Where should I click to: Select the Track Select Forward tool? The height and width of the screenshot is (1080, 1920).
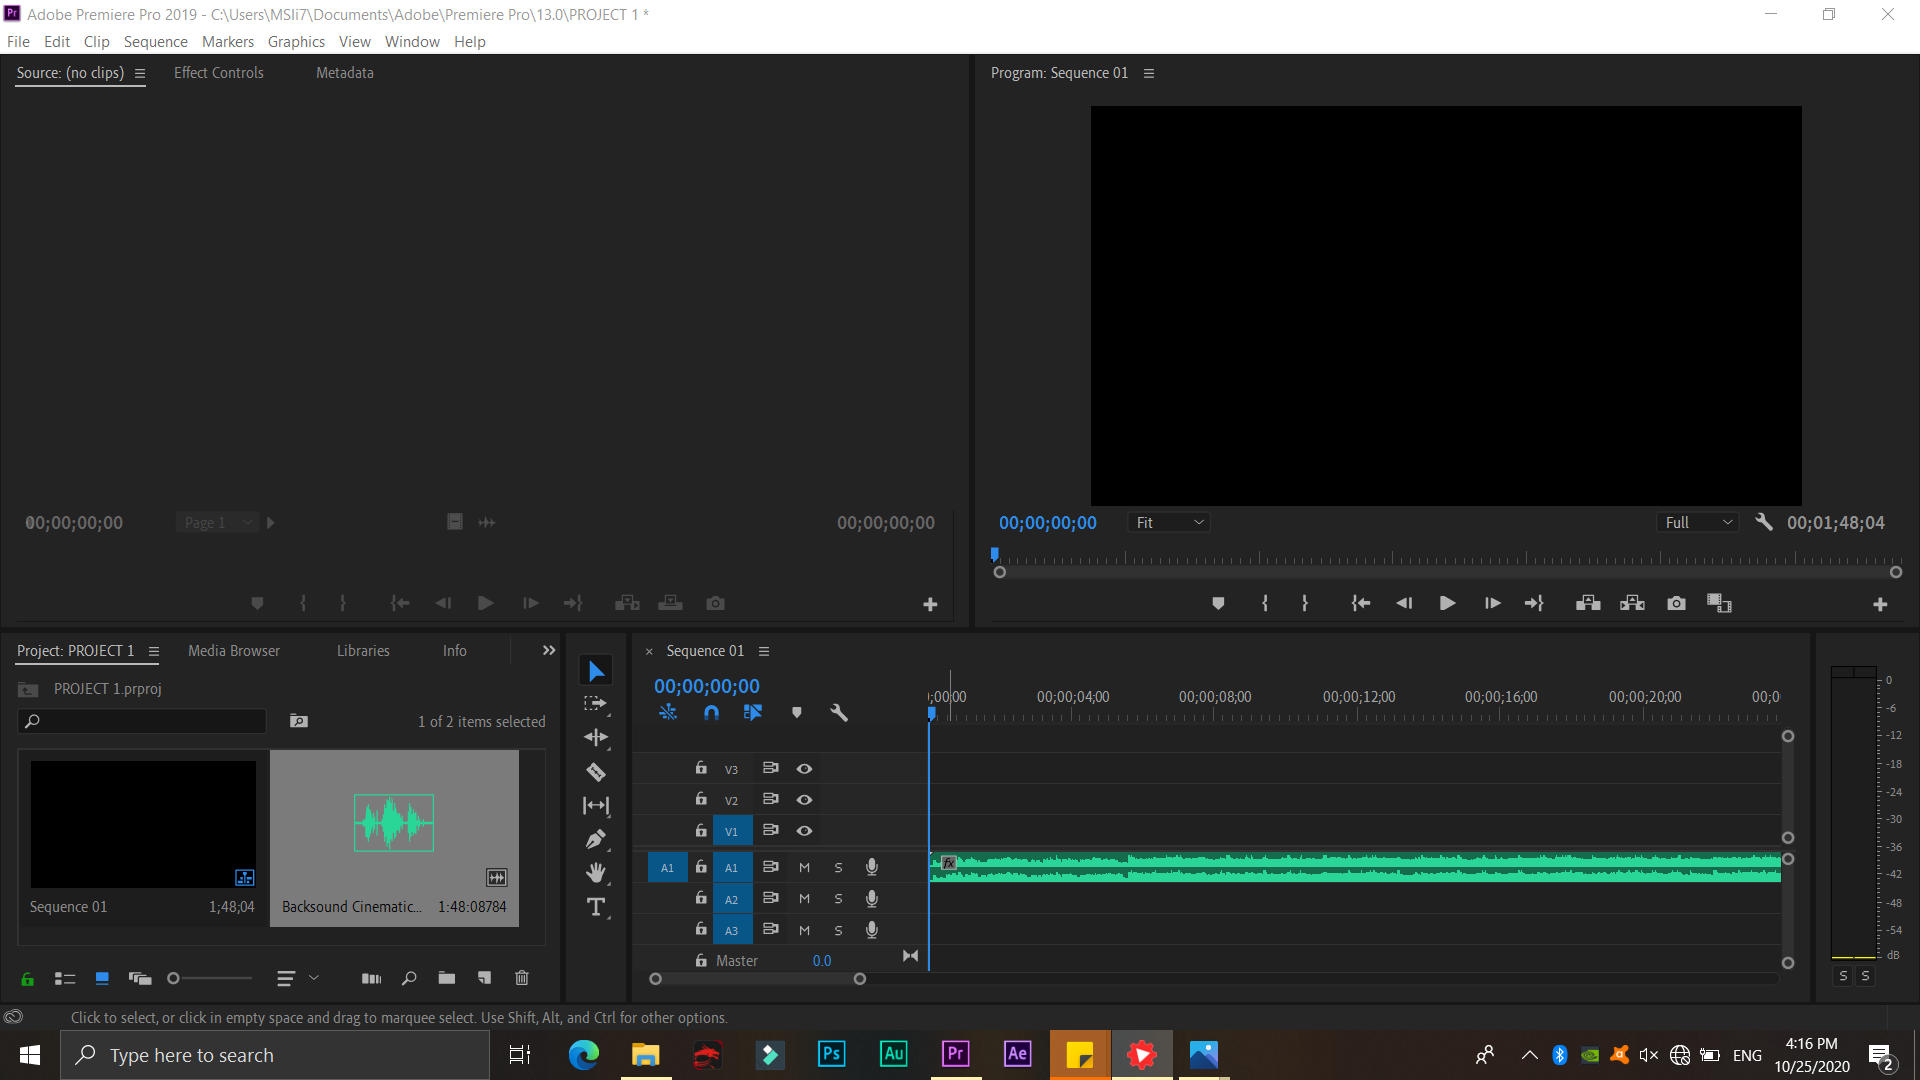[x=596, y=704]
